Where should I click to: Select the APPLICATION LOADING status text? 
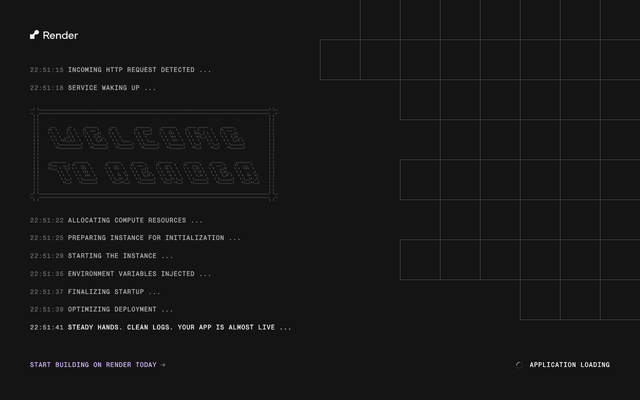coord(569,364)
